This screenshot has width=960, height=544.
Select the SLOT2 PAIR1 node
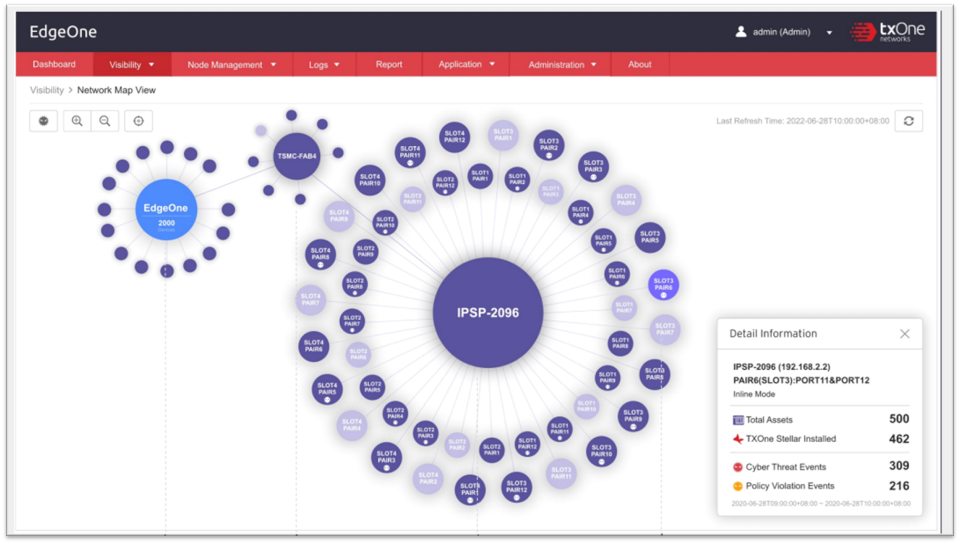[x=492, y=450]
